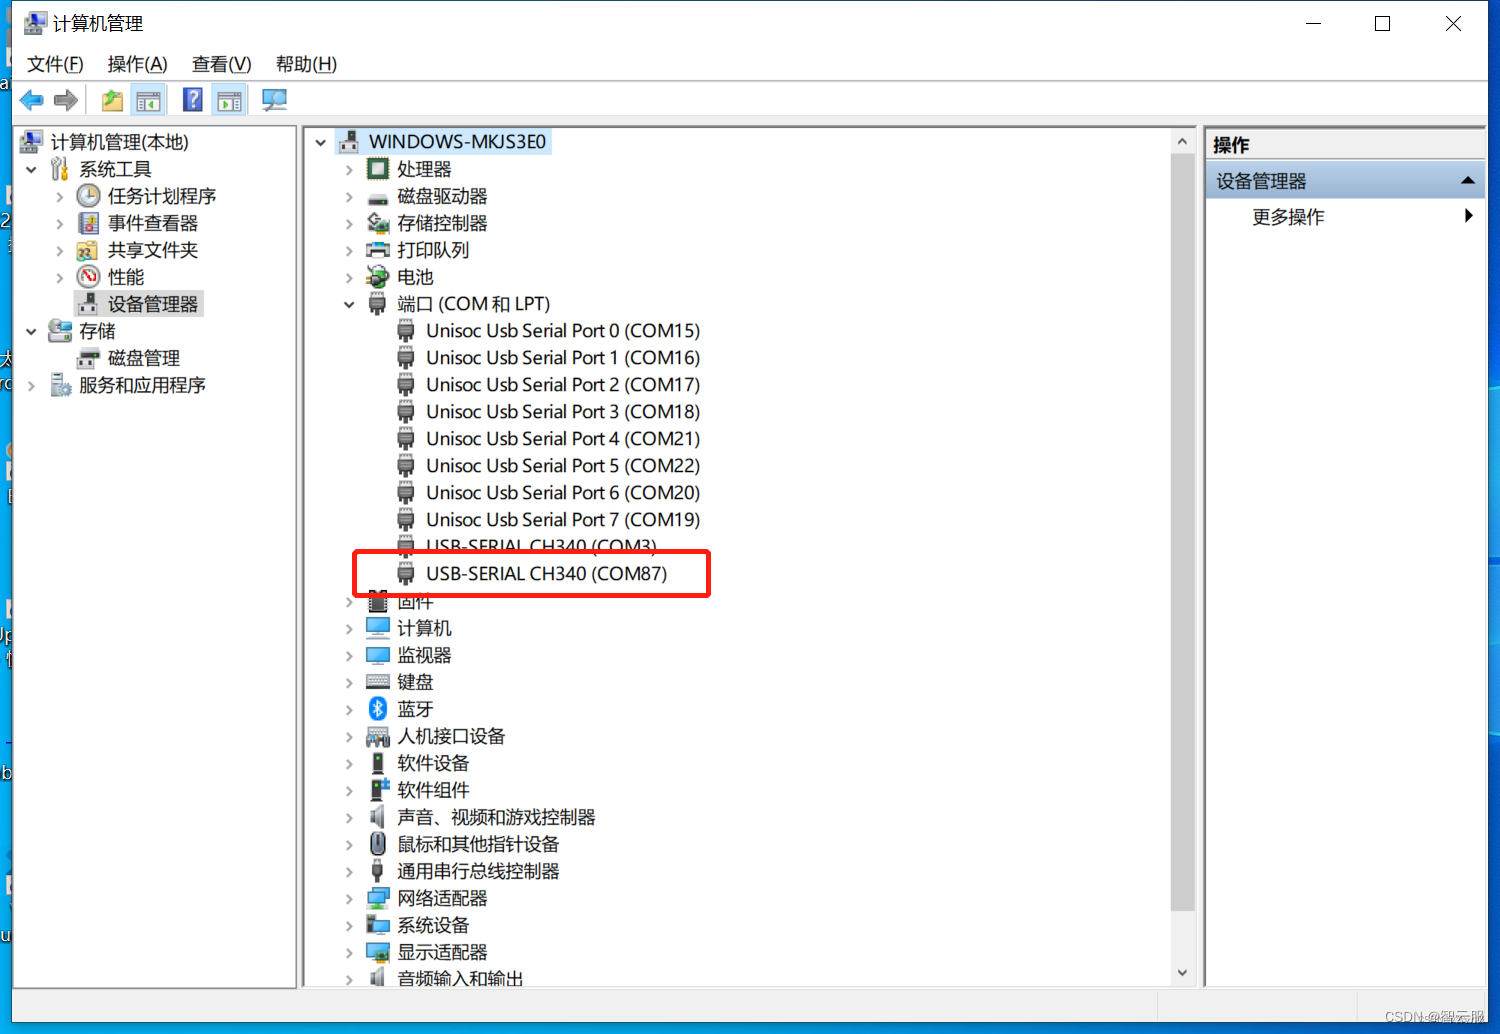Expand the 软件设备 category
The height and width of the screenshot is (1034, 1500).
coord(349,763)
